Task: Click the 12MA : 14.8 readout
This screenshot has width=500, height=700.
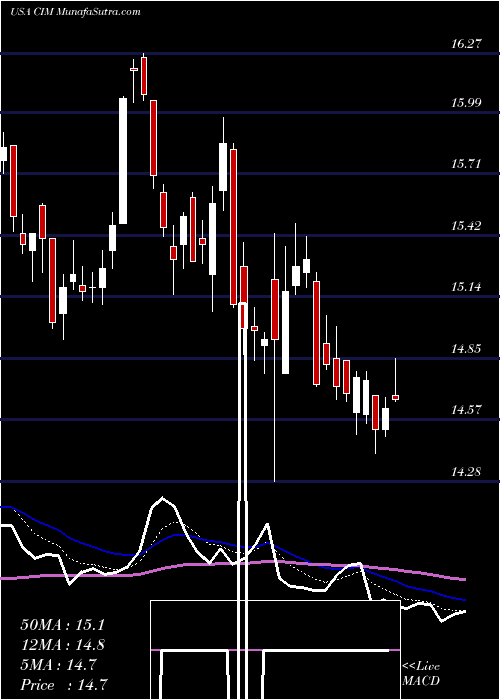Action: point(62,645)
